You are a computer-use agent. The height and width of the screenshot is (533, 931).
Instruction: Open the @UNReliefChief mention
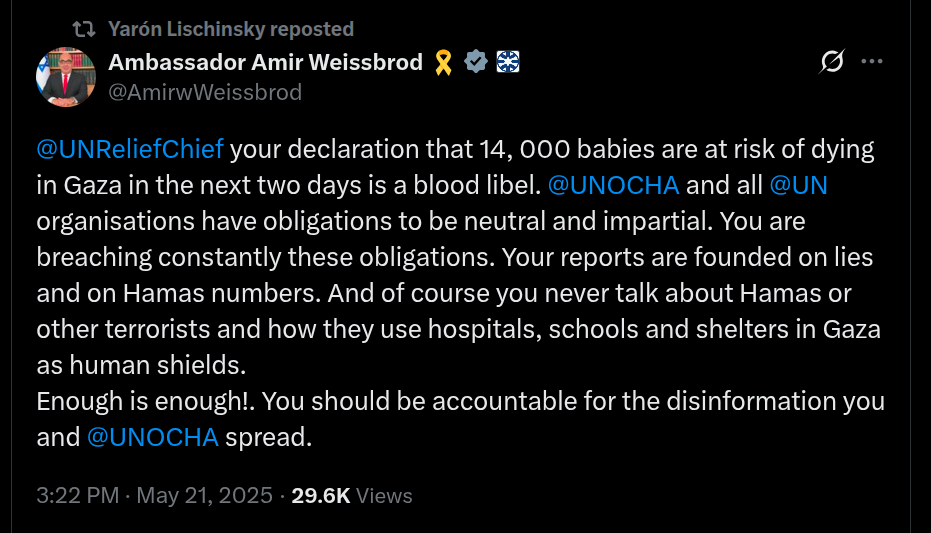(x=130, y=150)
